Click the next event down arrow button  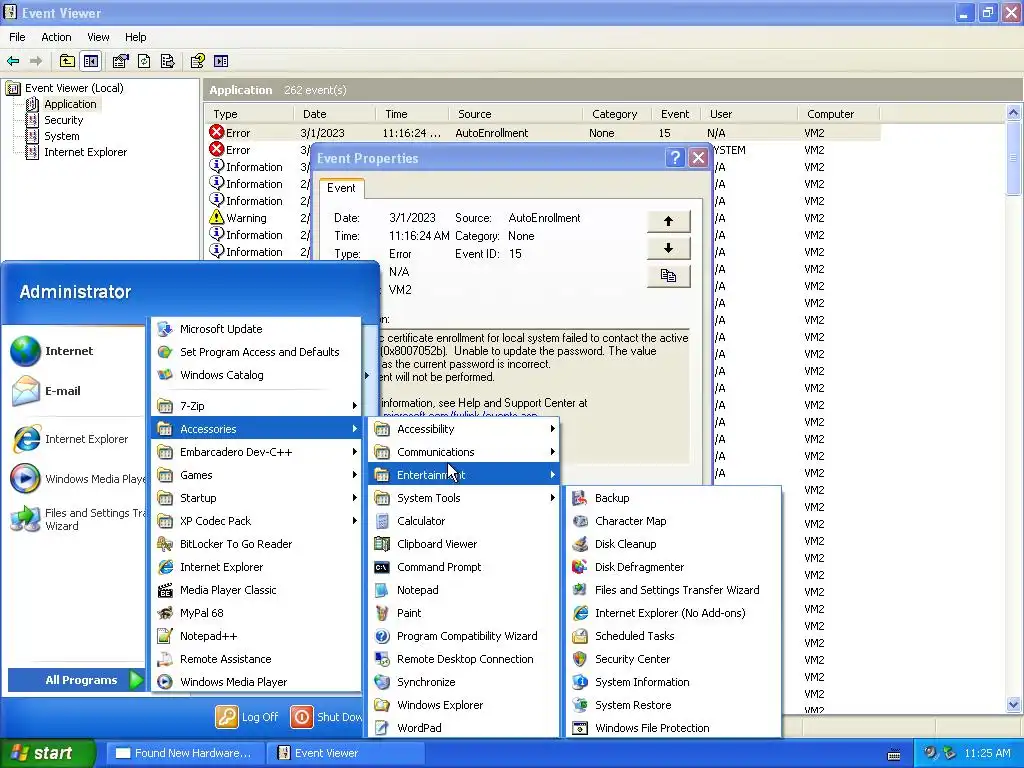668,248
